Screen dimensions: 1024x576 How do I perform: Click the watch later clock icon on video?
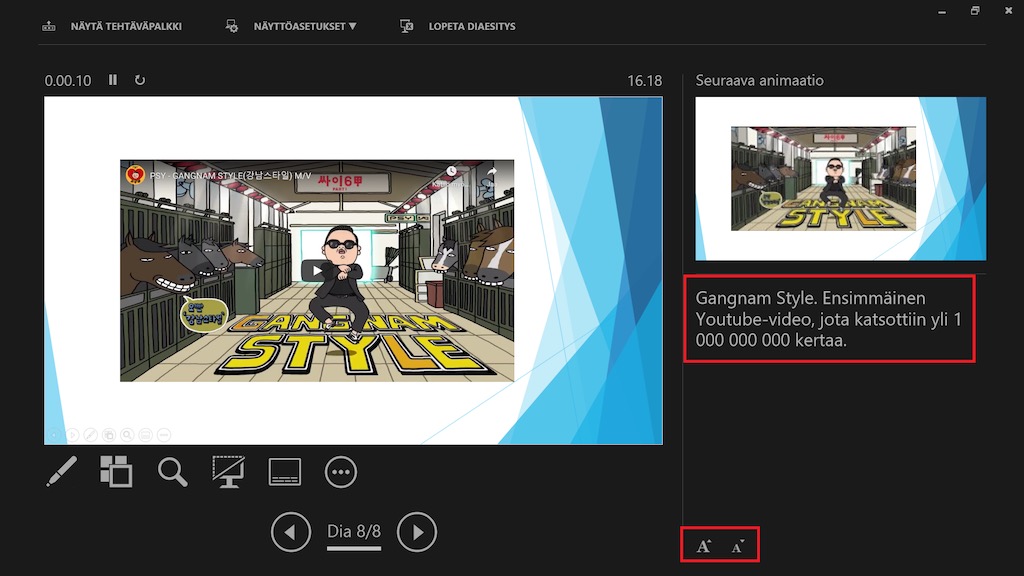point(451,171)
